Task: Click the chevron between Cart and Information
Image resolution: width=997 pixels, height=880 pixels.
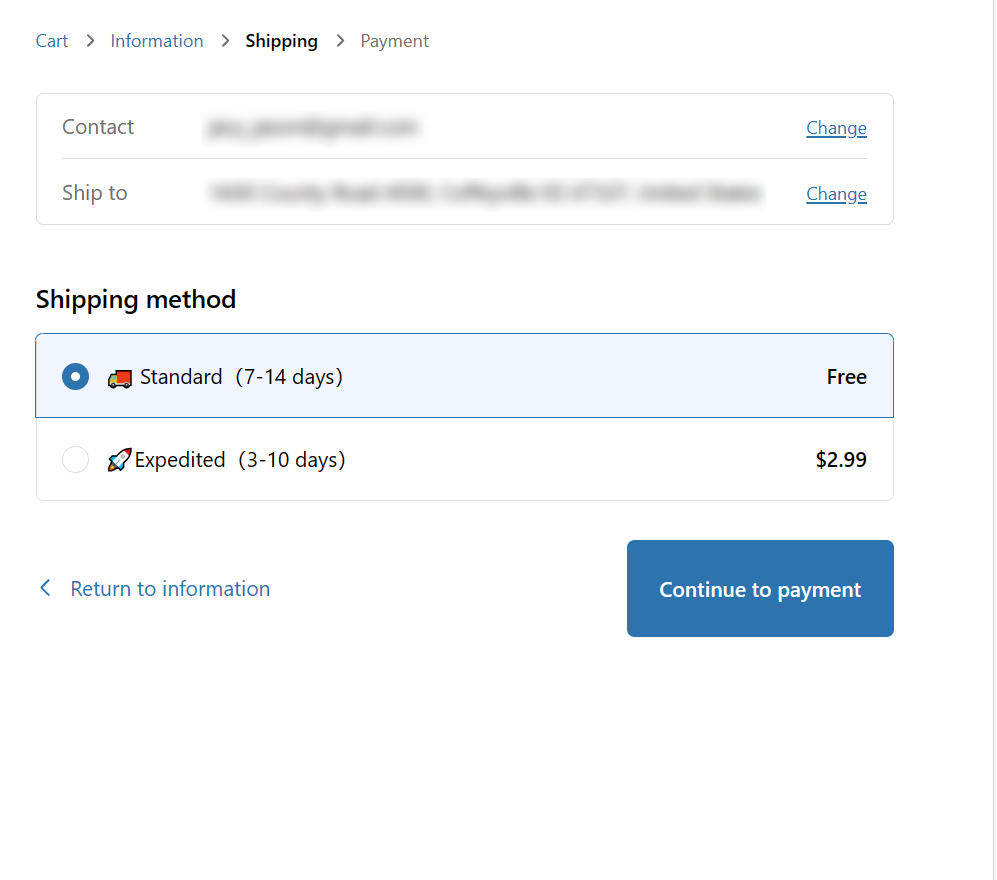Action: [90, 41]
